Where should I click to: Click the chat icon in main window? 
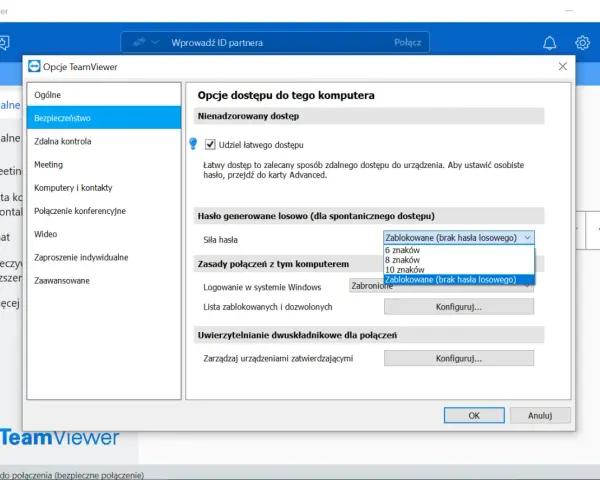4,43
